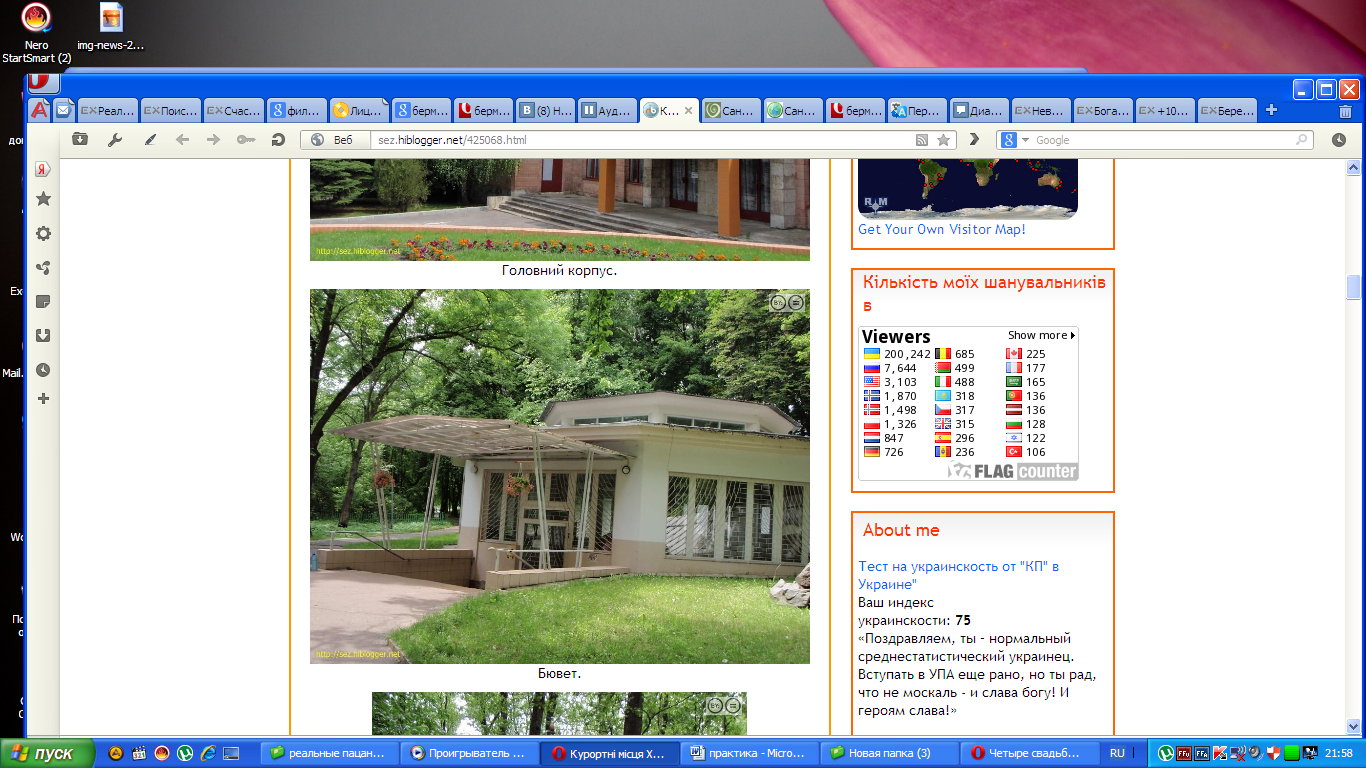Open the clock icon at toolbar right end
This screenshot has width=1366, height=768.
point(1339,140)
